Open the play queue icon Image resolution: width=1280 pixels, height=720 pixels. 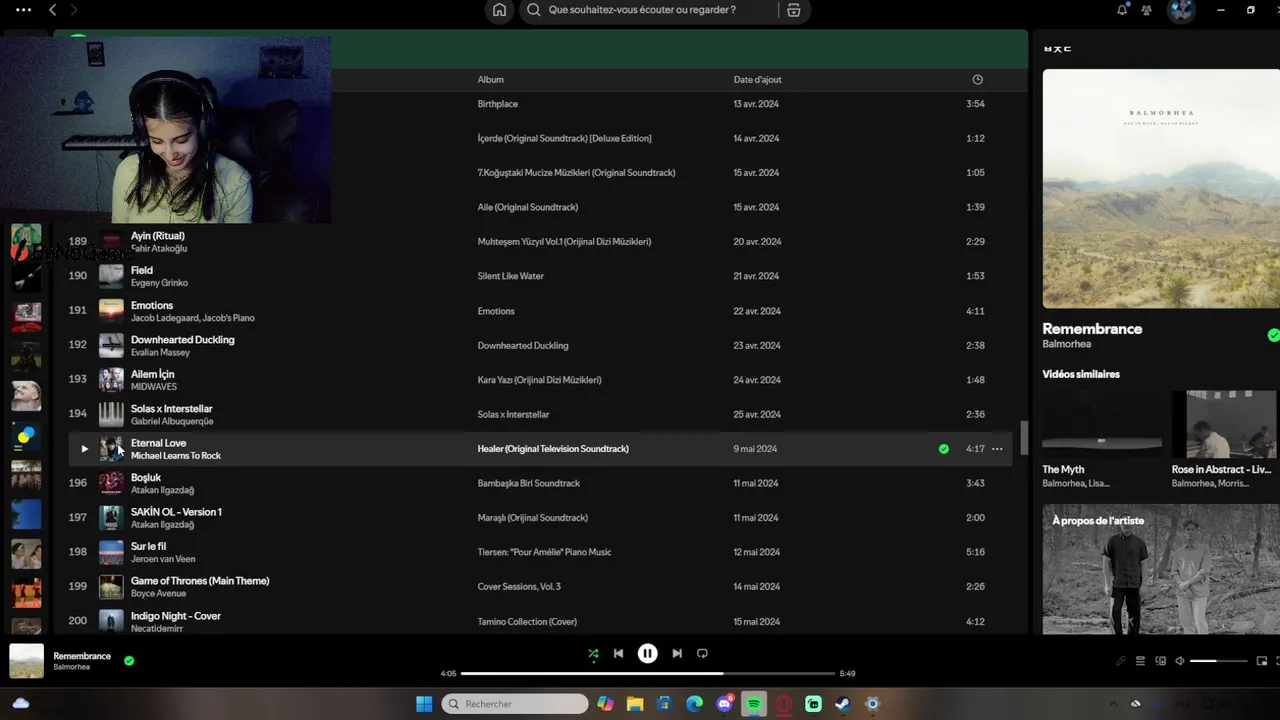pos(1140,661)
